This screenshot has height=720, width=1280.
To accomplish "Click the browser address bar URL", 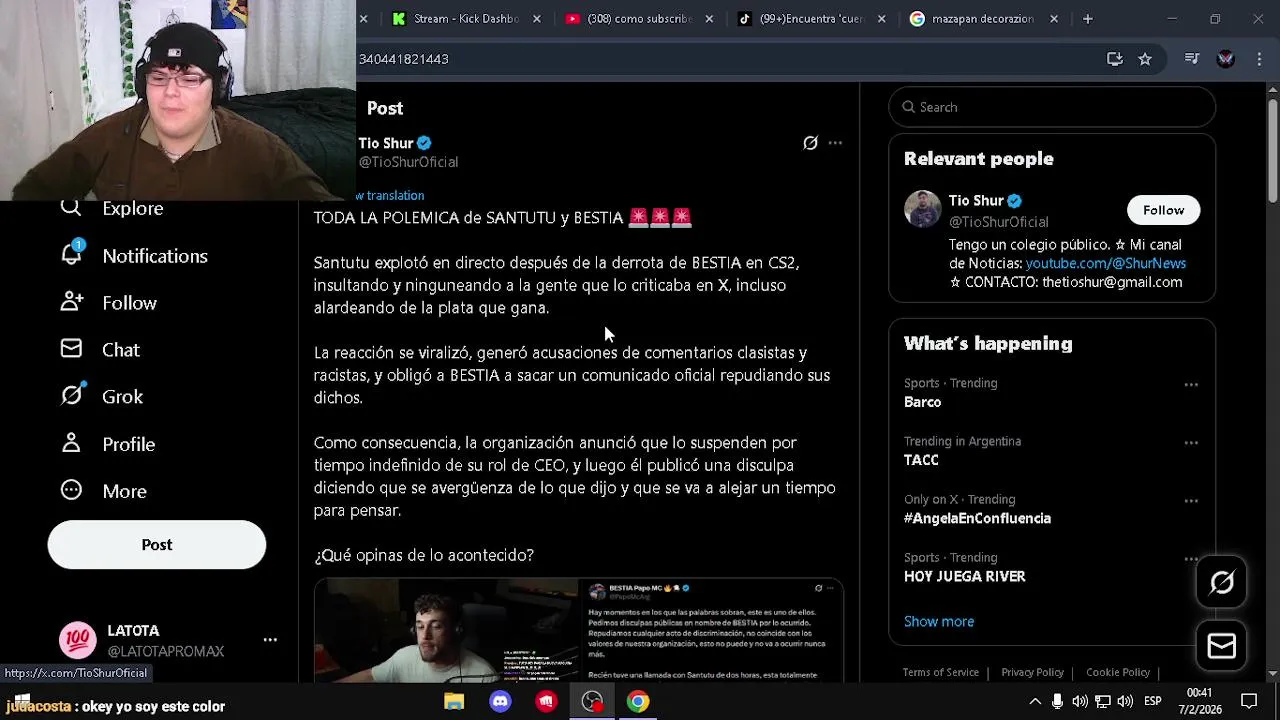I will pyautogui.click(x=404, y=59).
